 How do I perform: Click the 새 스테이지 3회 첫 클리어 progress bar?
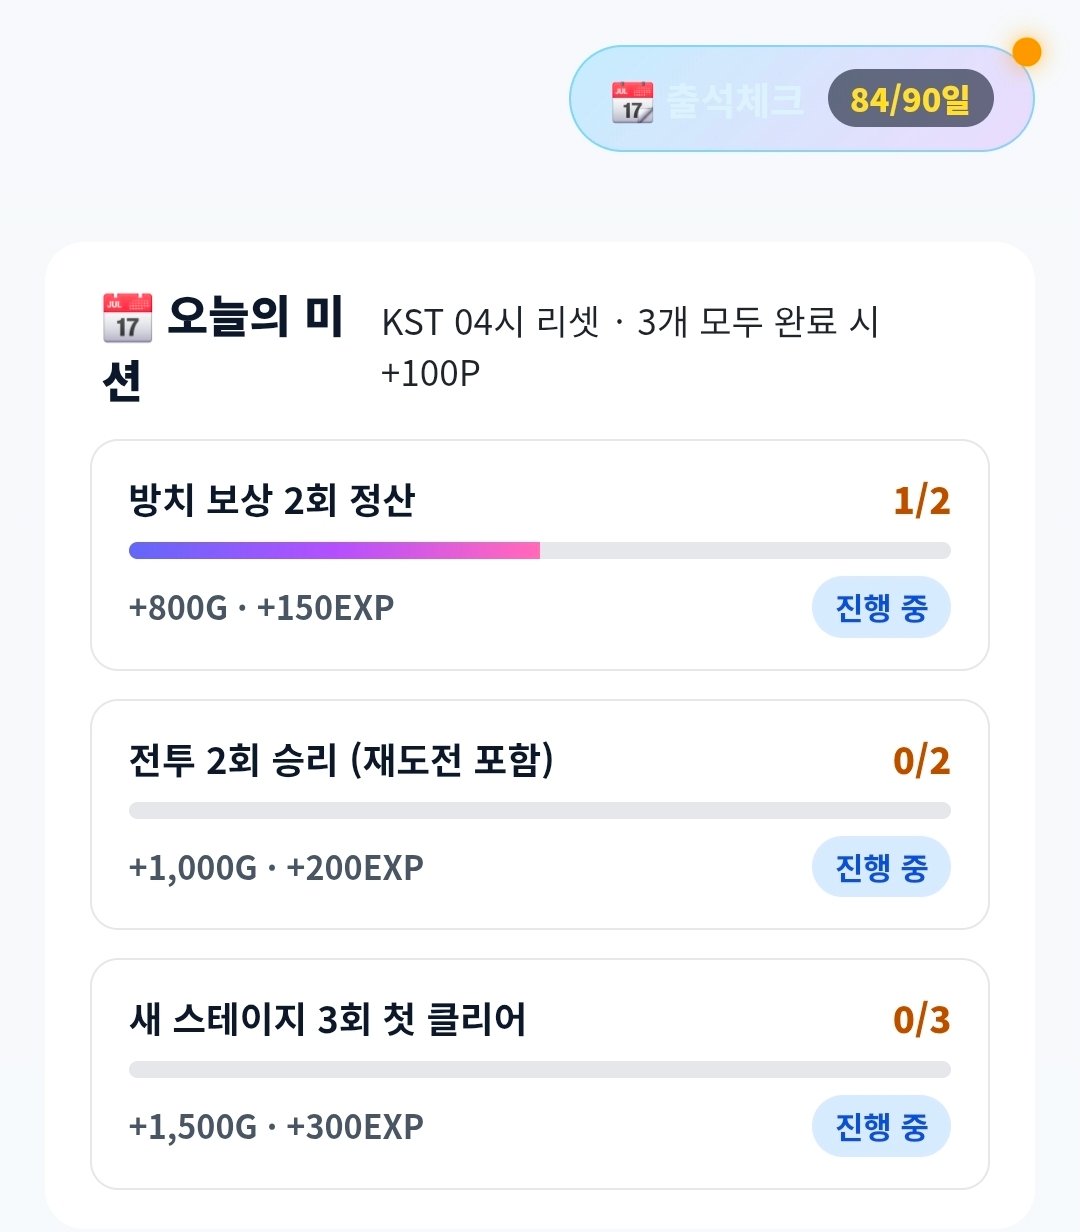(x=540, y=1069)
